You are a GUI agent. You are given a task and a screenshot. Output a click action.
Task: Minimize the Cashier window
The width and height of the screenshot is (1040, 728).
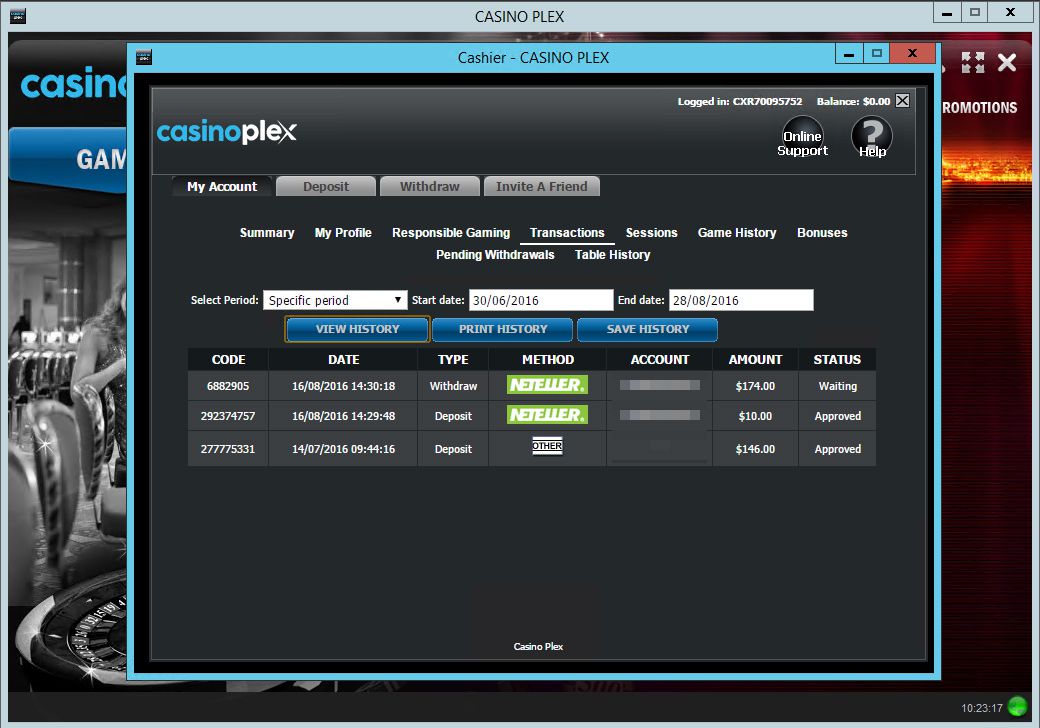pyautogui.click(x=849, y=53)
